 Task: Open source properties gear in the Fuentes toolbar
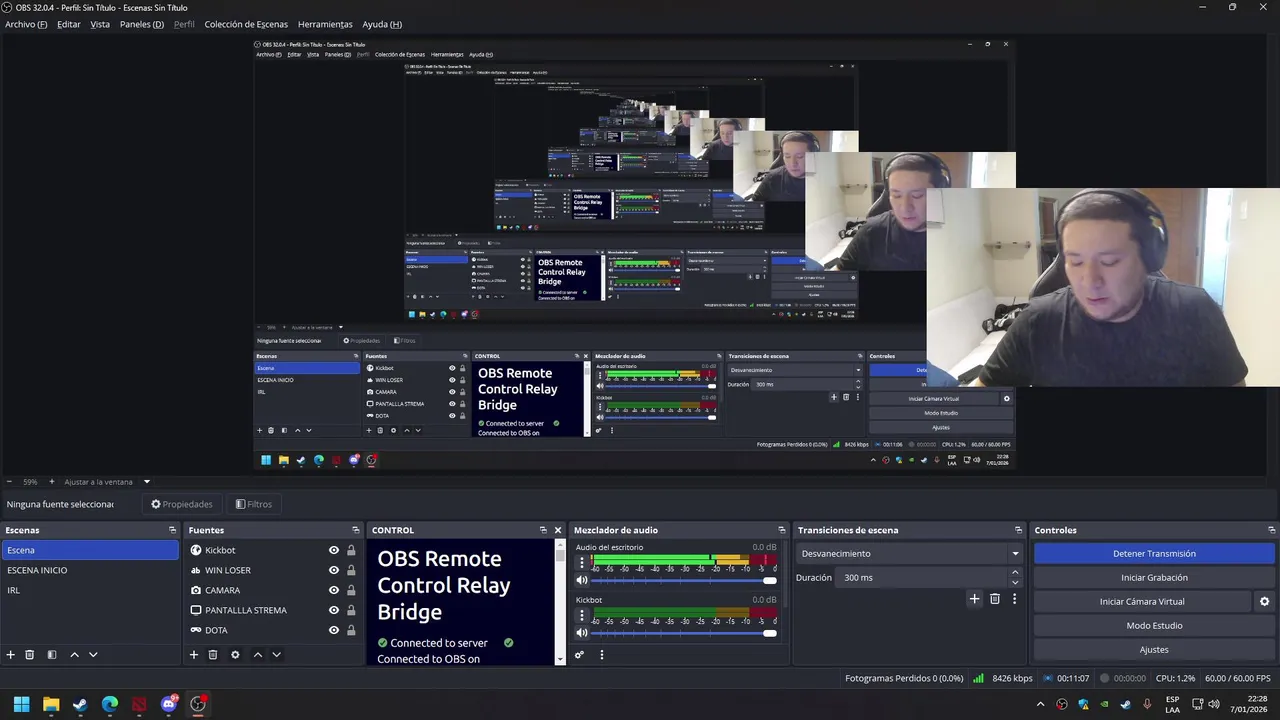point(235,655)
